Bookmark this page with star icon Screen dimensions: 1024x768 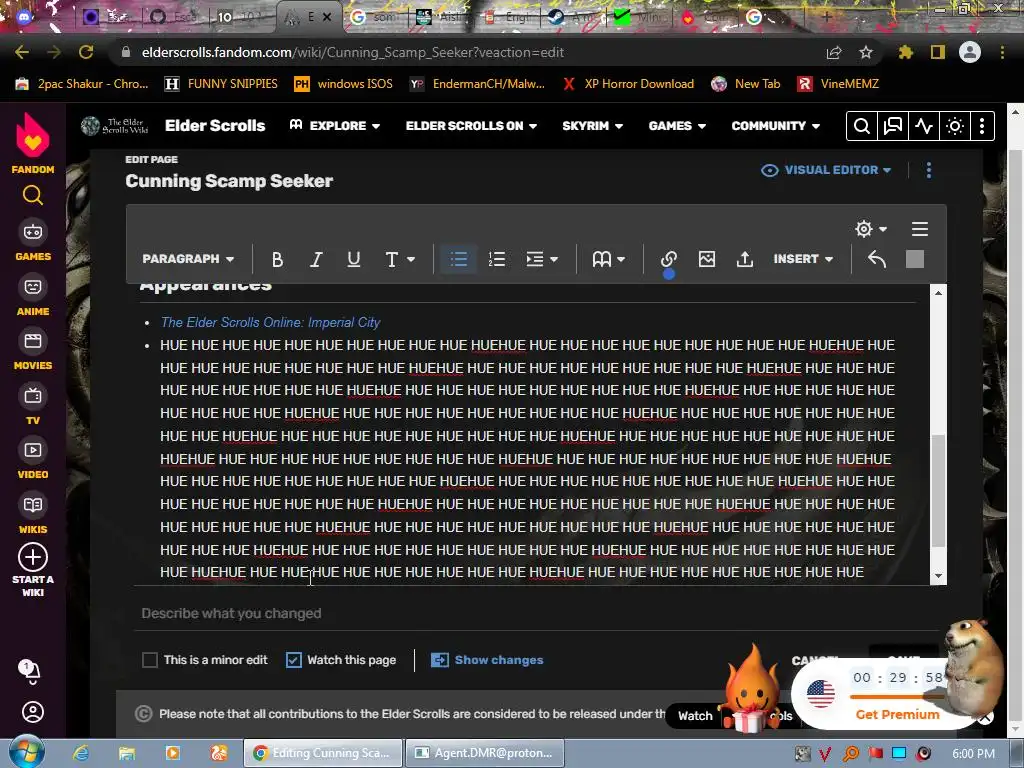click(865, 52)
